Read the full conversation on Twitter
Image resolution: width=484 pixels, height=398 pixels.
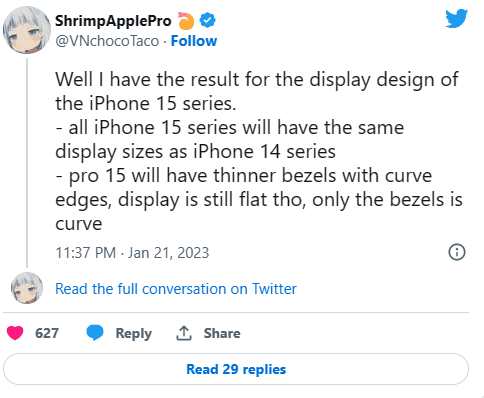click(176, 289)
